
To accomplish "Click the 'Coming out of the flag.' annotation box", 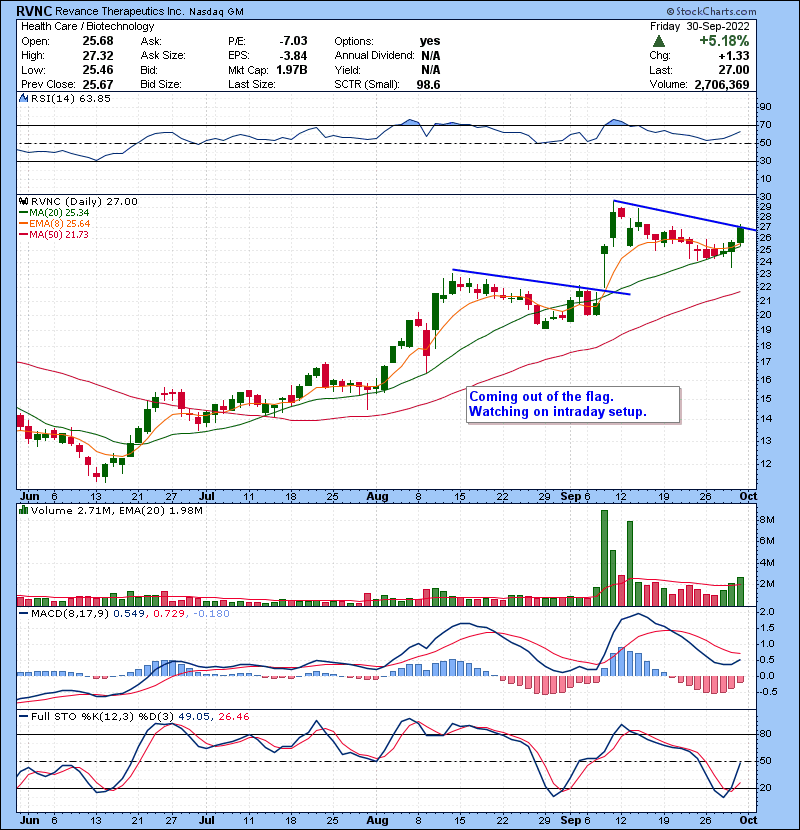I will coord(573,404).
